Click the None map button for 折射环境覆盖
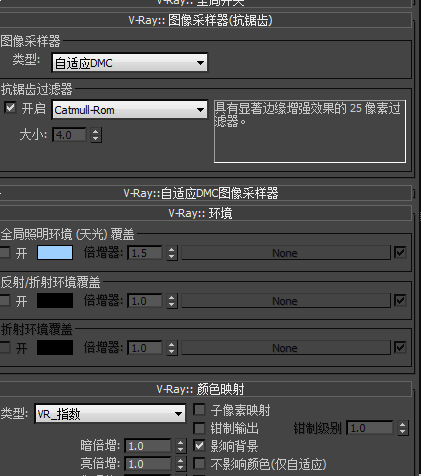The height and width of the screenshot is (476, 421). pyautogui.click(x=286, y=348)
